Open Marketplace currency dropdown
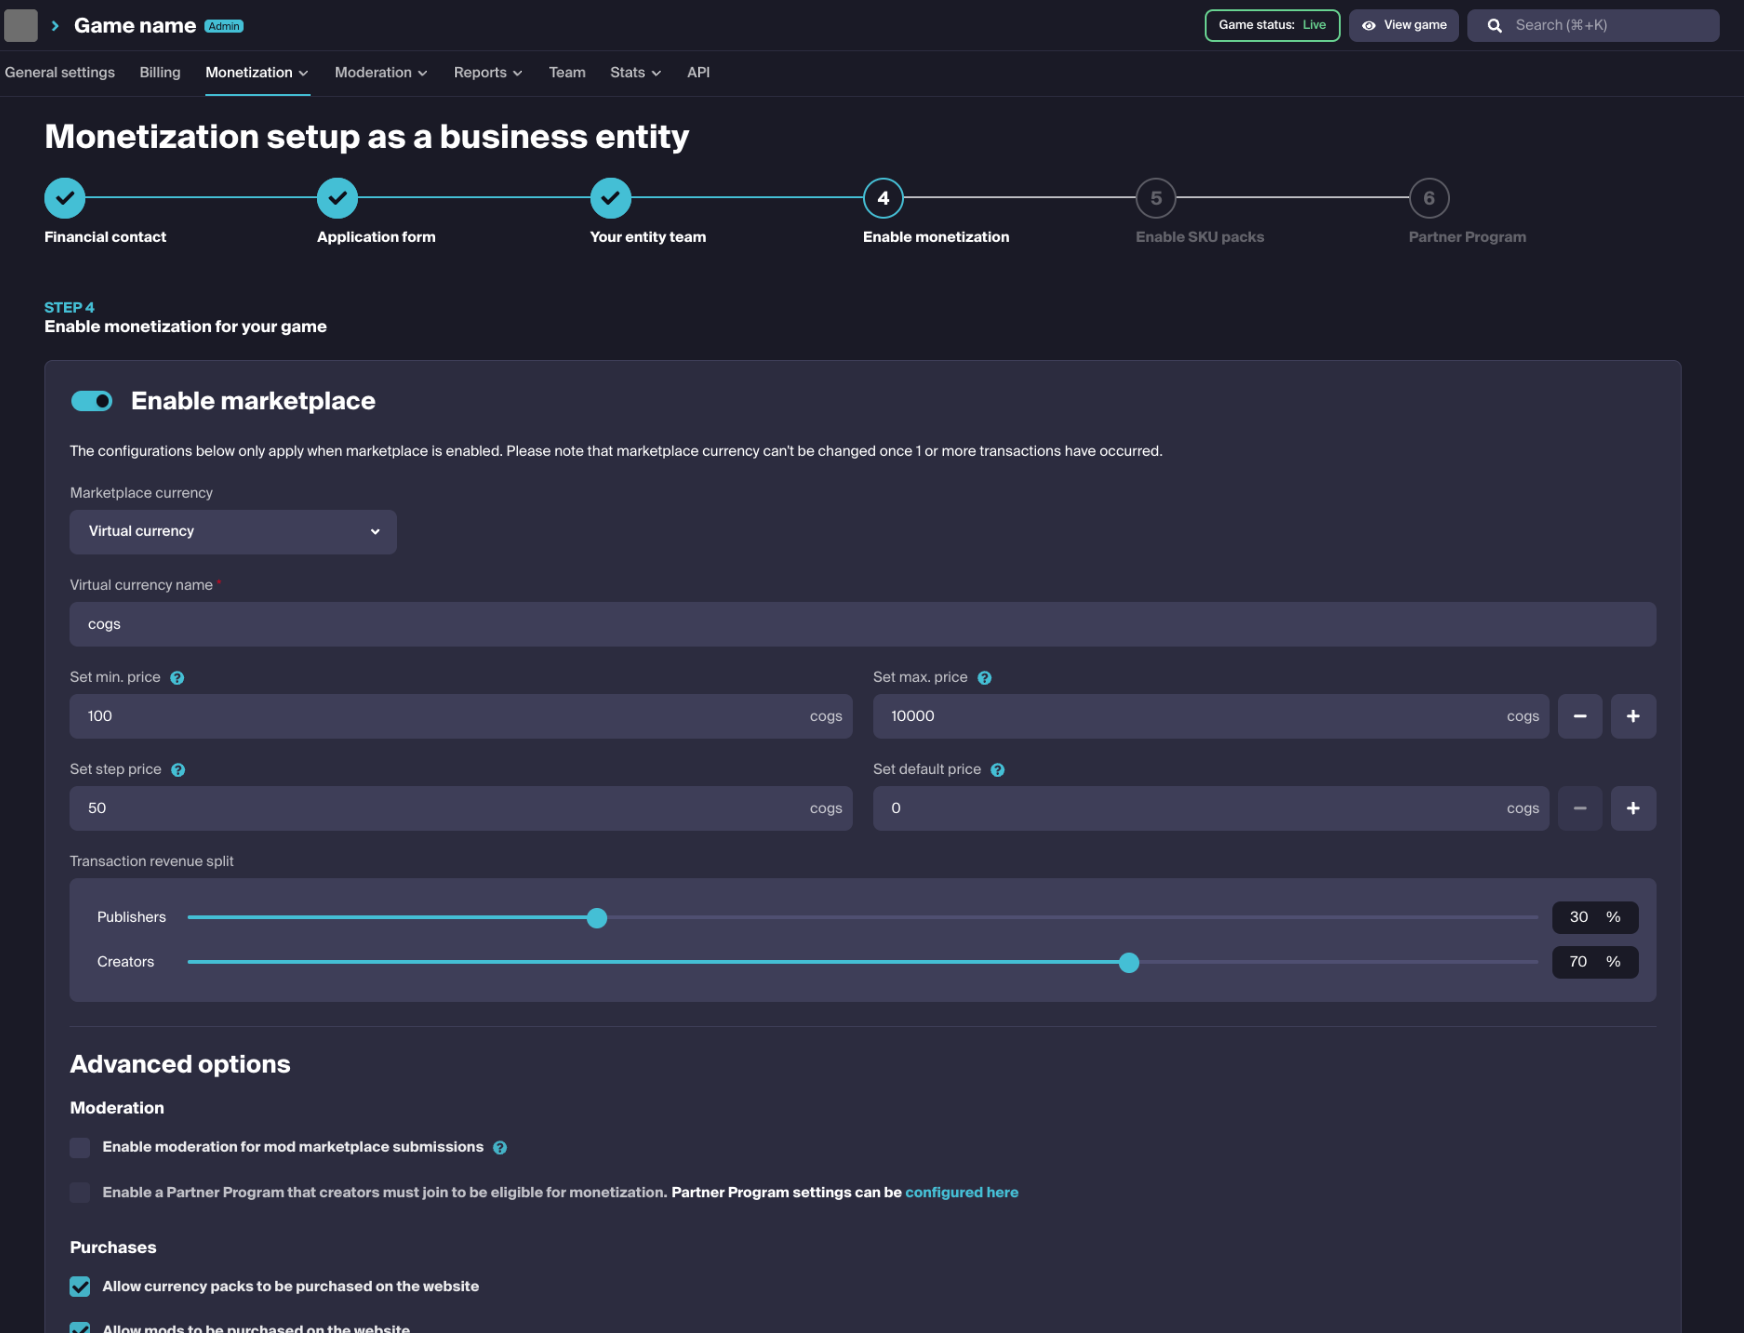 click(x=233, y=532)
